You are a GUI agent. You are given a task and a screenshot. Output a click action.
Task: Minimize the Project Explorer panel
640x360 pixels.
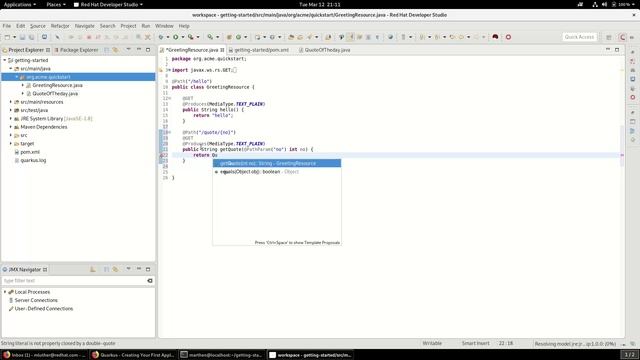coord(139,49)
